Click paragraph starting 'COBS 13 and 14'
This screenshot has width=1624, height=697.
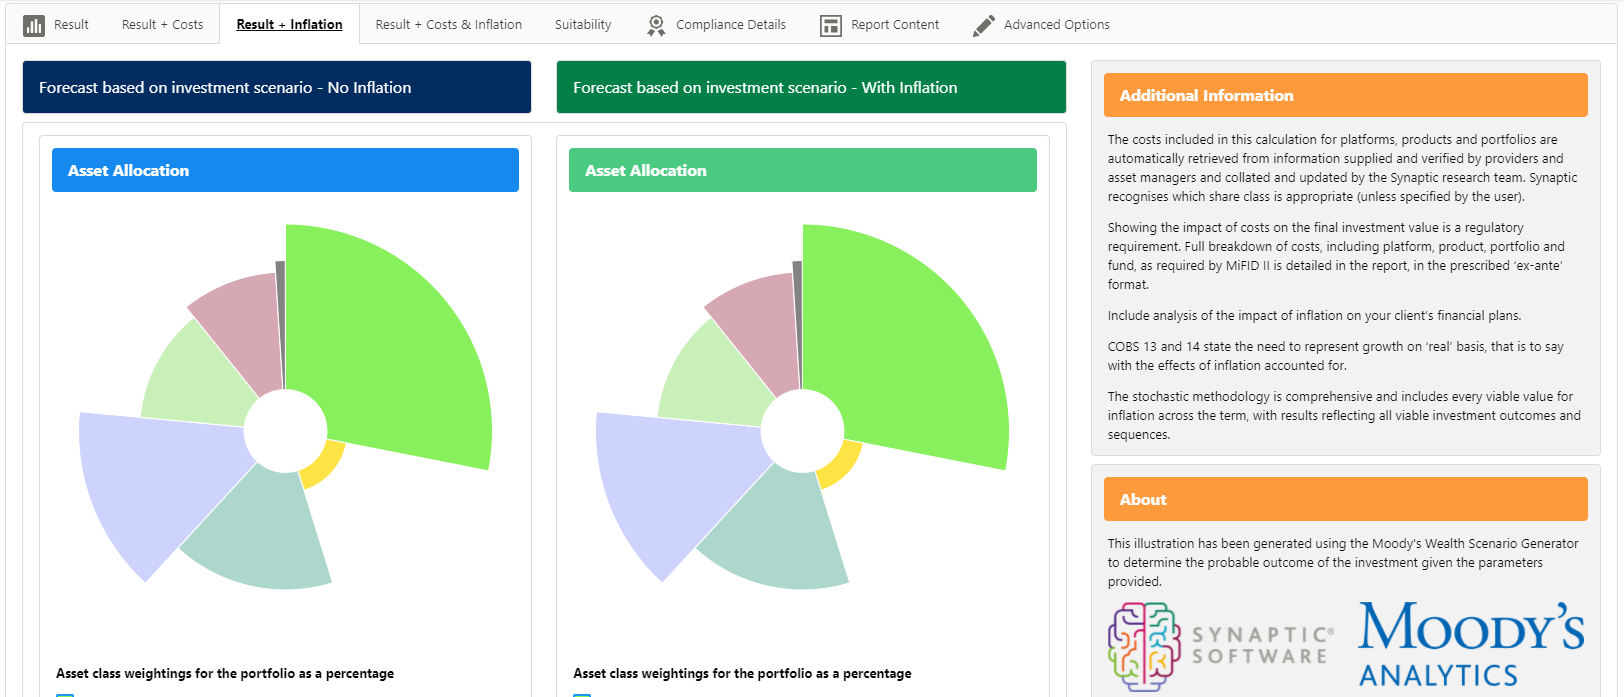click(x=1335, y=356)
